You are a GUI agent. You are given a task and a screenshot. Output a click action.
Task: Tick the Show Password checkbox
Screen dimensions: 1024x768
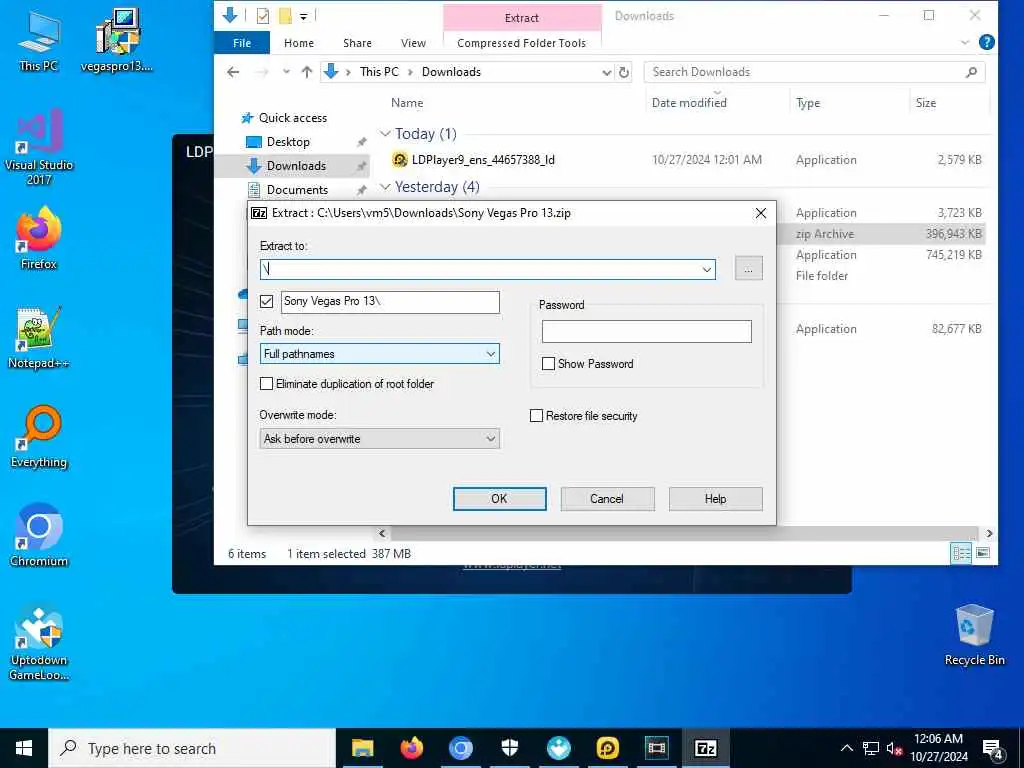[549, 364]
